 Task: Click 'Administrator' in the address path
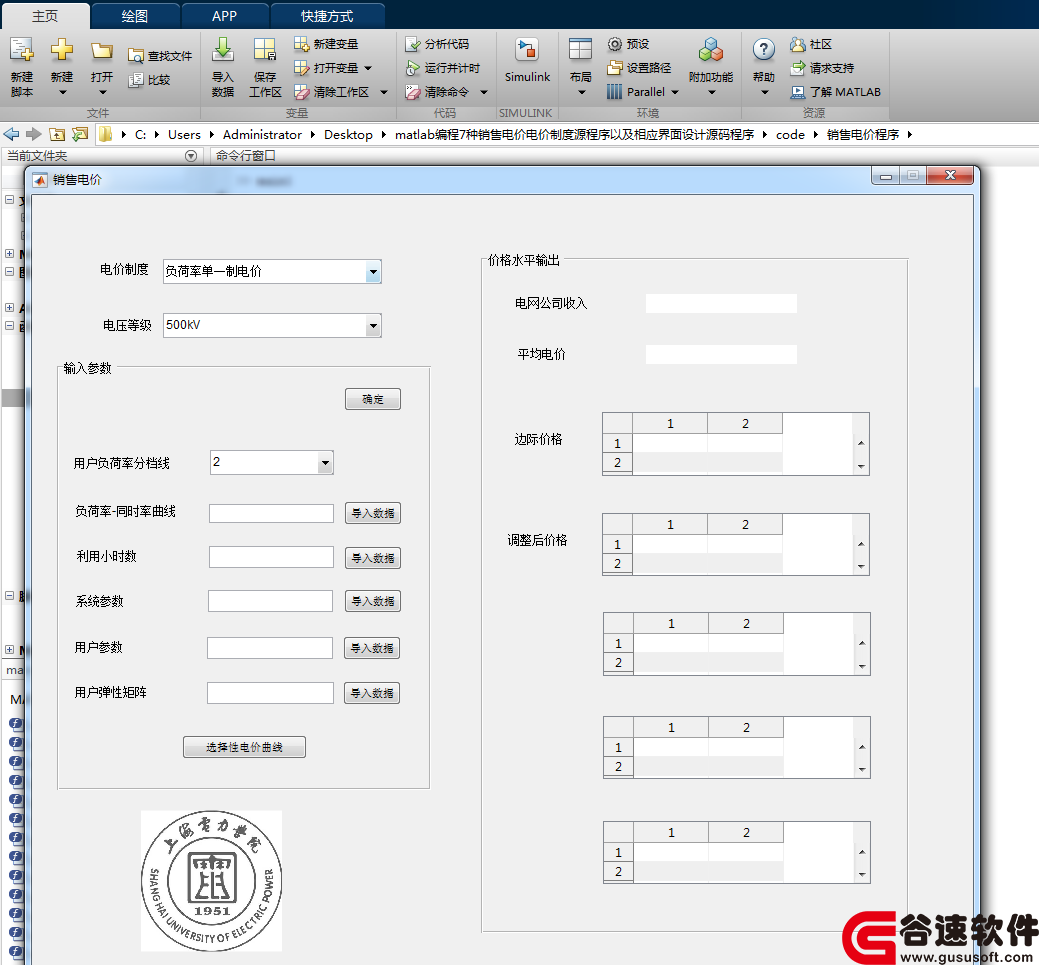pyautogui.click(x=262, y=135)
